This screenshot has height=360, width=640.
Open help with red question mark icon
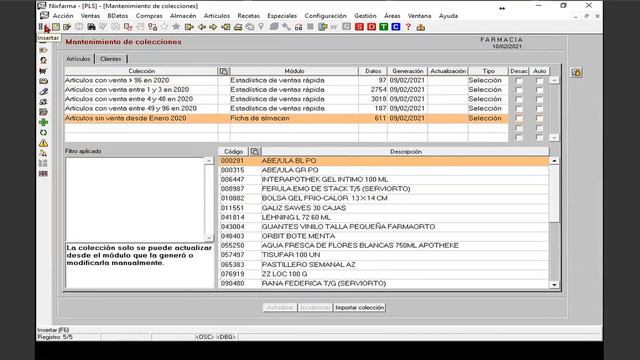coord(408,27)
